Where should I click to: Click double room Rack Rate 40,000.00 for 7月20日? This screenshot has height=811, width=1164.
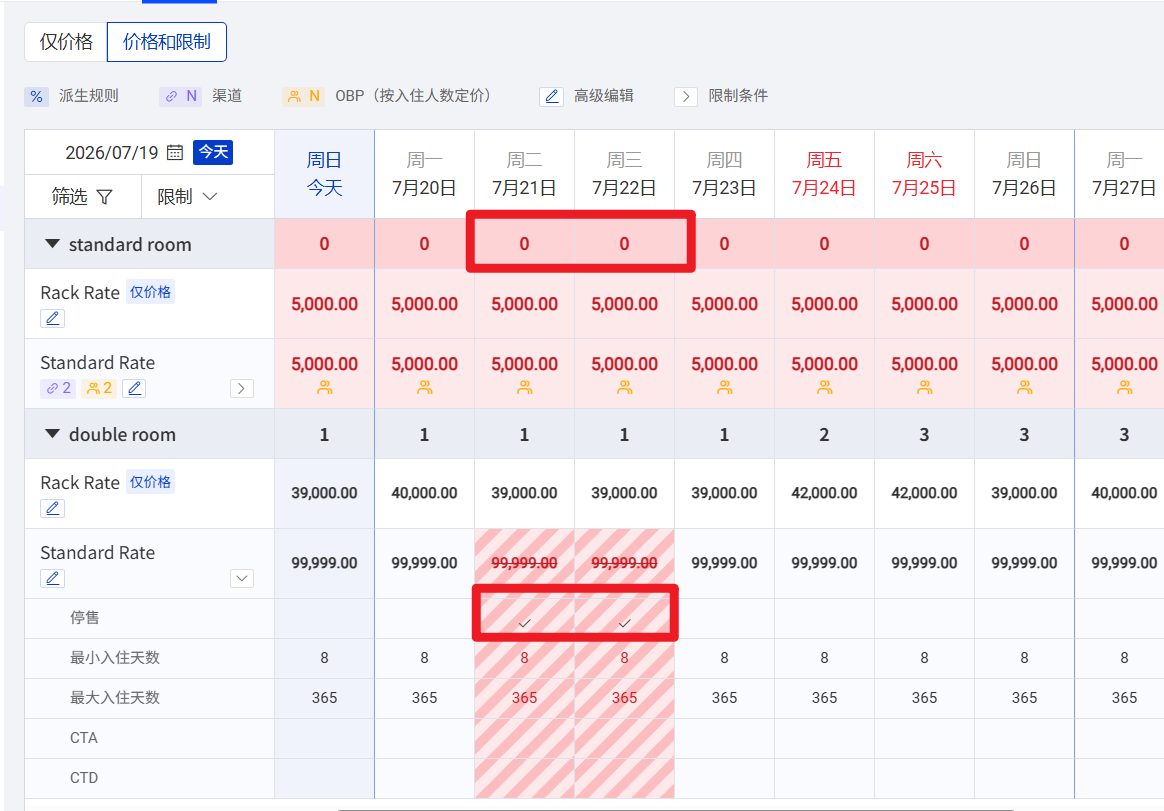pos(425,493)
